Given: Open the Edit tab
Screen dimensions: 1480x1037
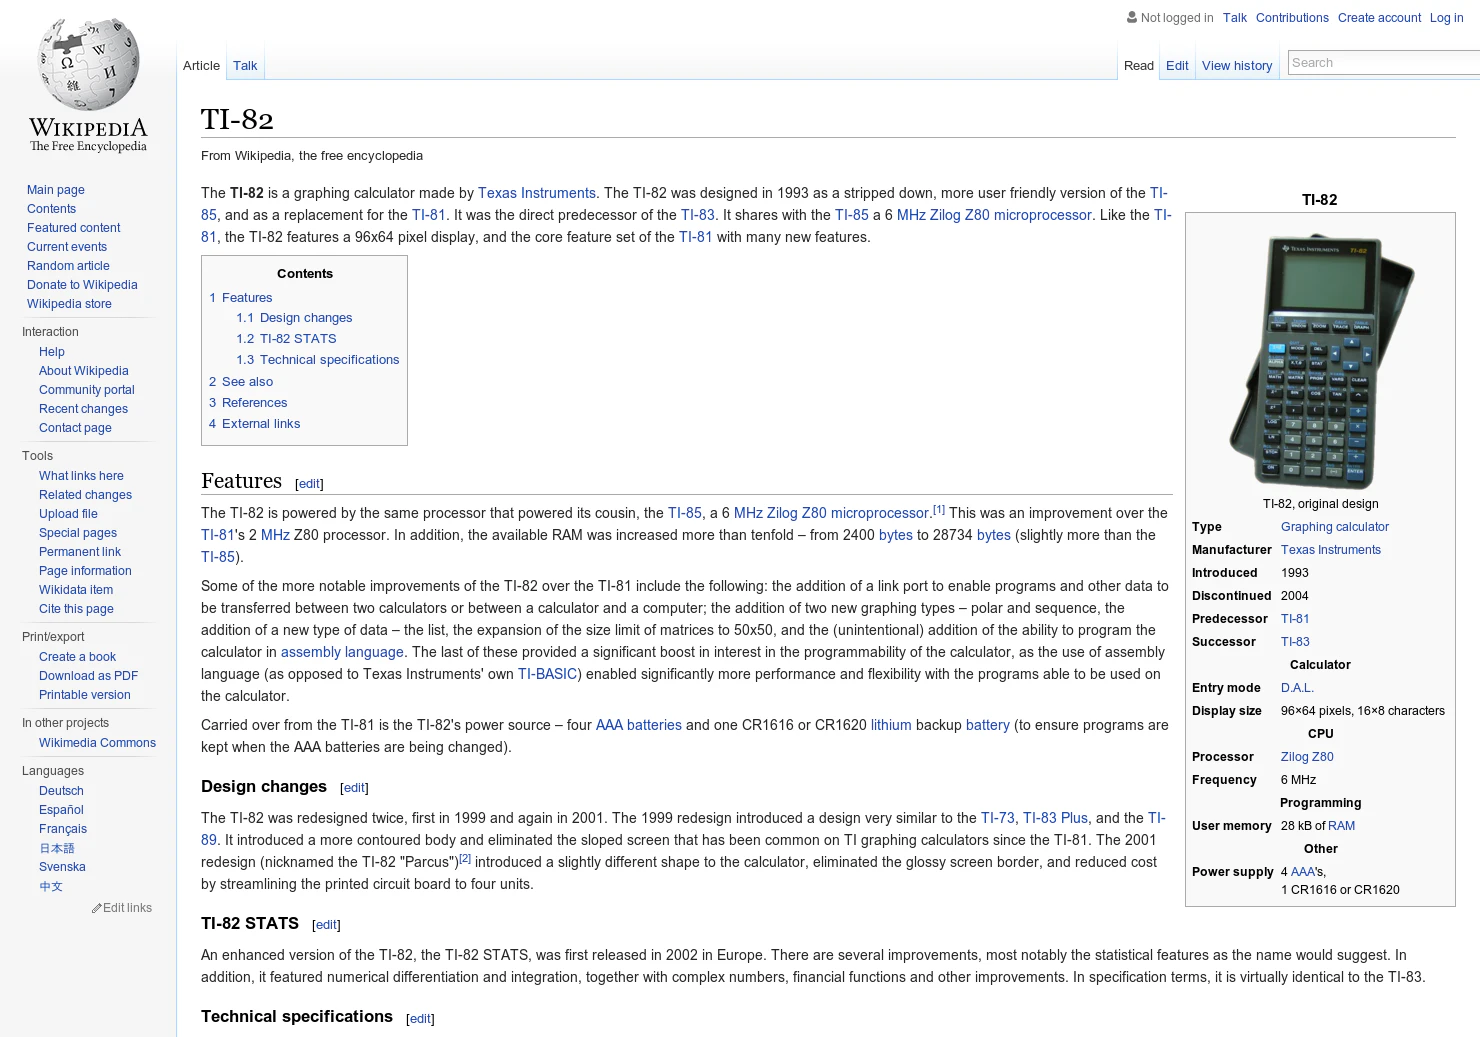Looking at the screenshot, I should pyautogui.click(x=1177, y=65).
